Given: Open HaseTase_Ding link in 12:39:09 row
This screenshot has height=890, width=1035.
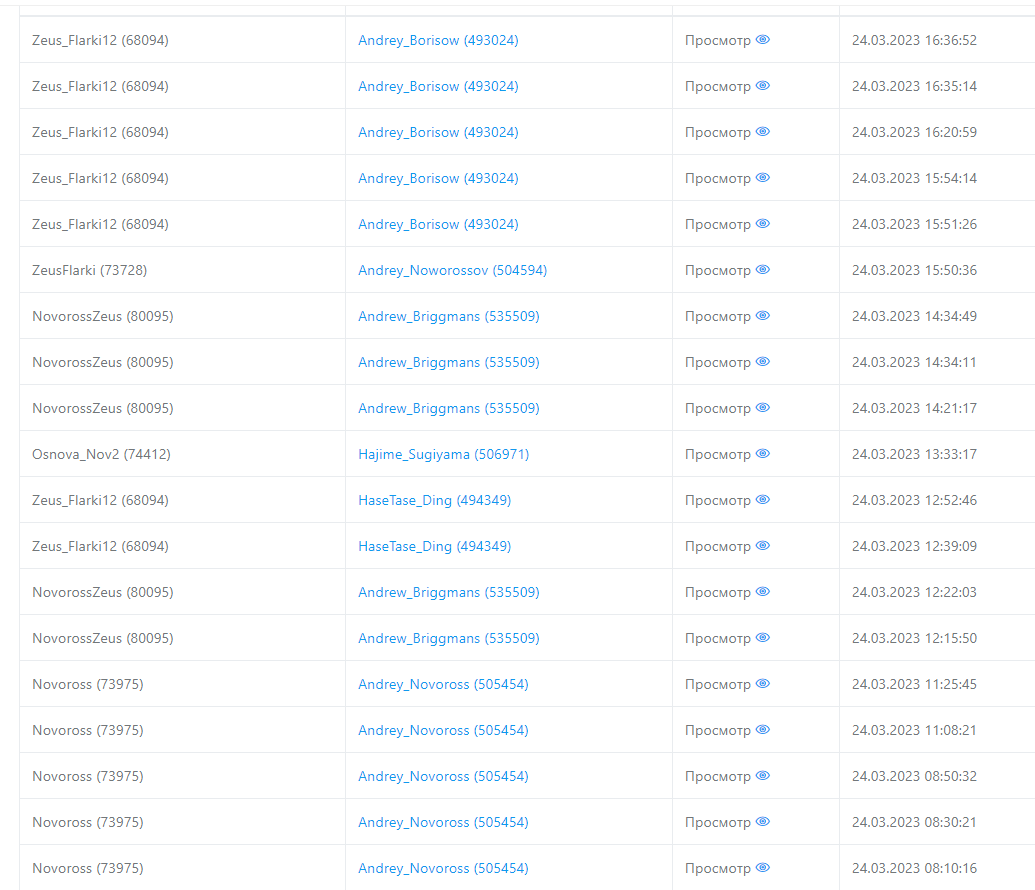Looking at the screenshot, I should tap(434, 546).
